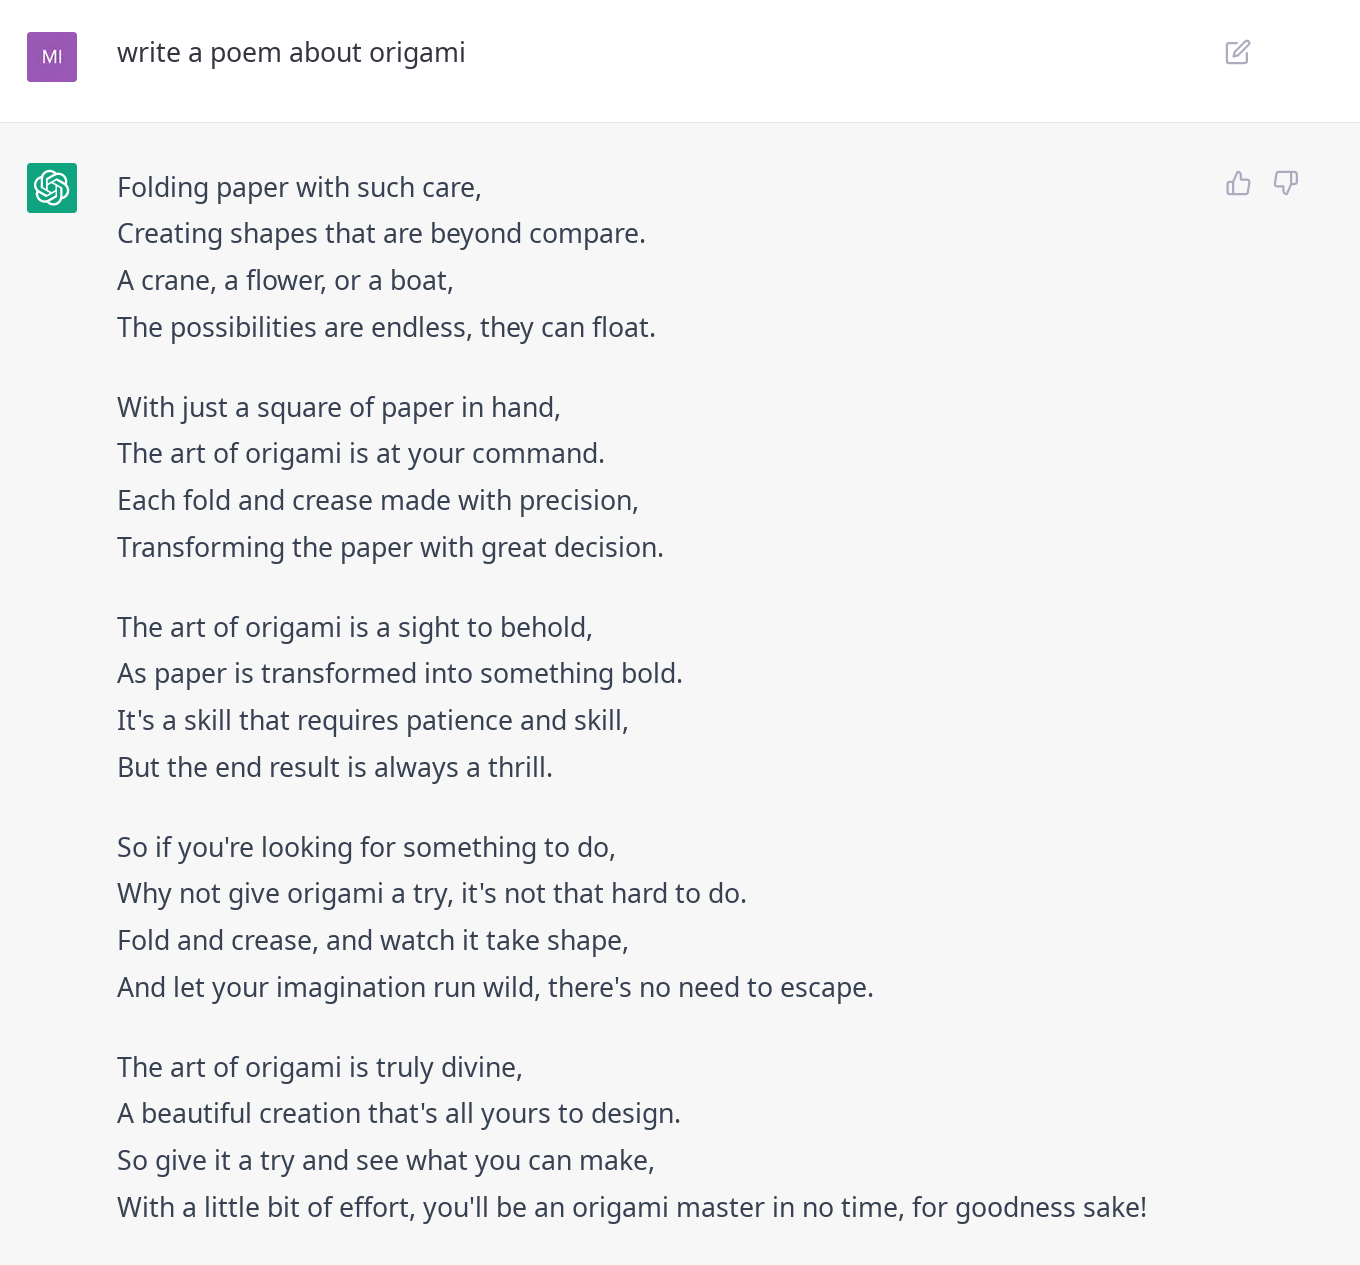Click the green ChatGPT logo avatar
Image resolution: width=1360 pixels, height=1265 pixels.
[52, 188]
